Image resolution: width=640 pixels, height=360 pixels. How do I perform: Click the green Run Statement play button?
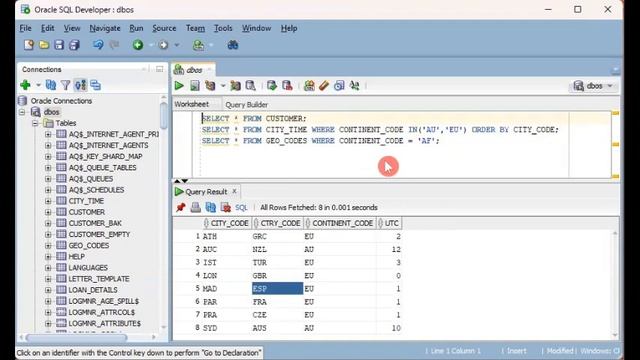pos(179,86)
